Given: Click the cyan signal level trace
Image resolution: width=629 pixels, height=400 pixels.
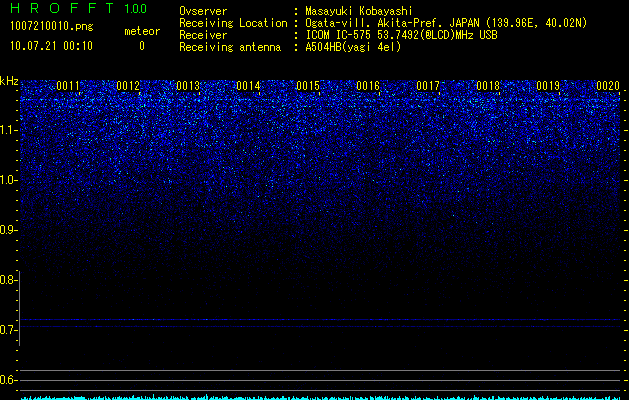Looking at the screenshot, I should tap(321, 398).
